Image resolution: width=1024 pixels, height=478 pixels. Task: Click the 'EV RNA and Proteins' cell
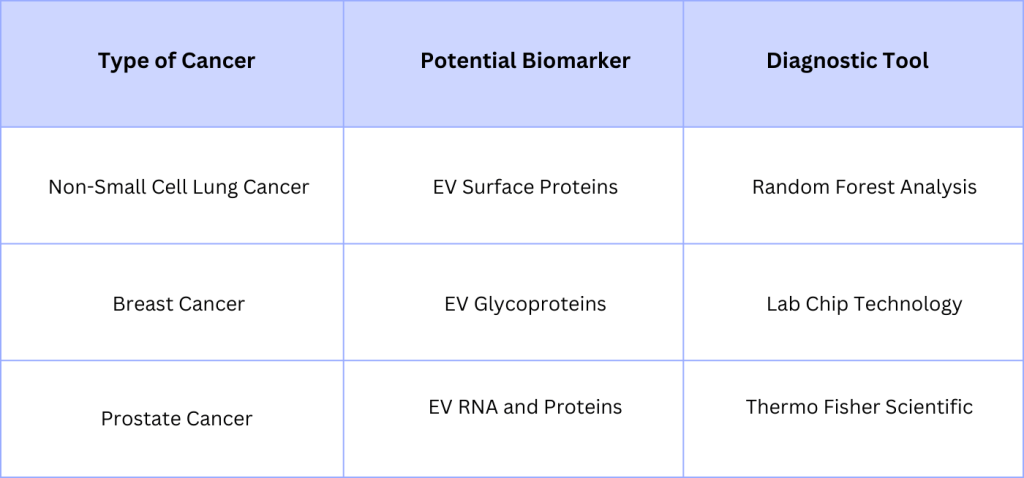525,407
